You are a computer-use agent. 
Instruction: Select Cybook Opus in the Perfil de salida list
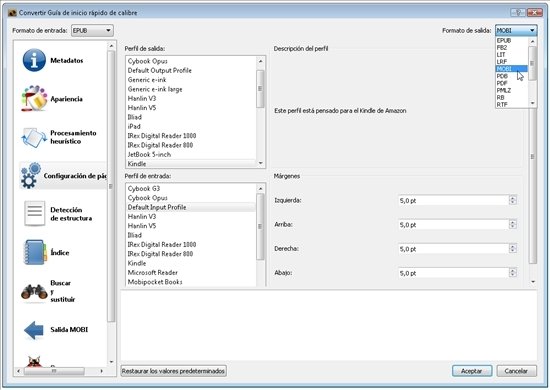[191, 61]
